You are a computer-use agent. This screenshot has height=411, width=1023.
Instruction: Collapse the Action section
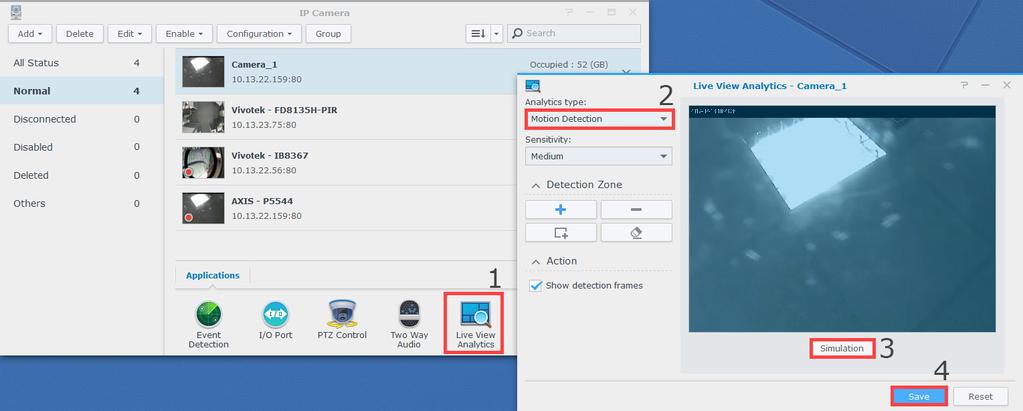[x=536, y=262]
